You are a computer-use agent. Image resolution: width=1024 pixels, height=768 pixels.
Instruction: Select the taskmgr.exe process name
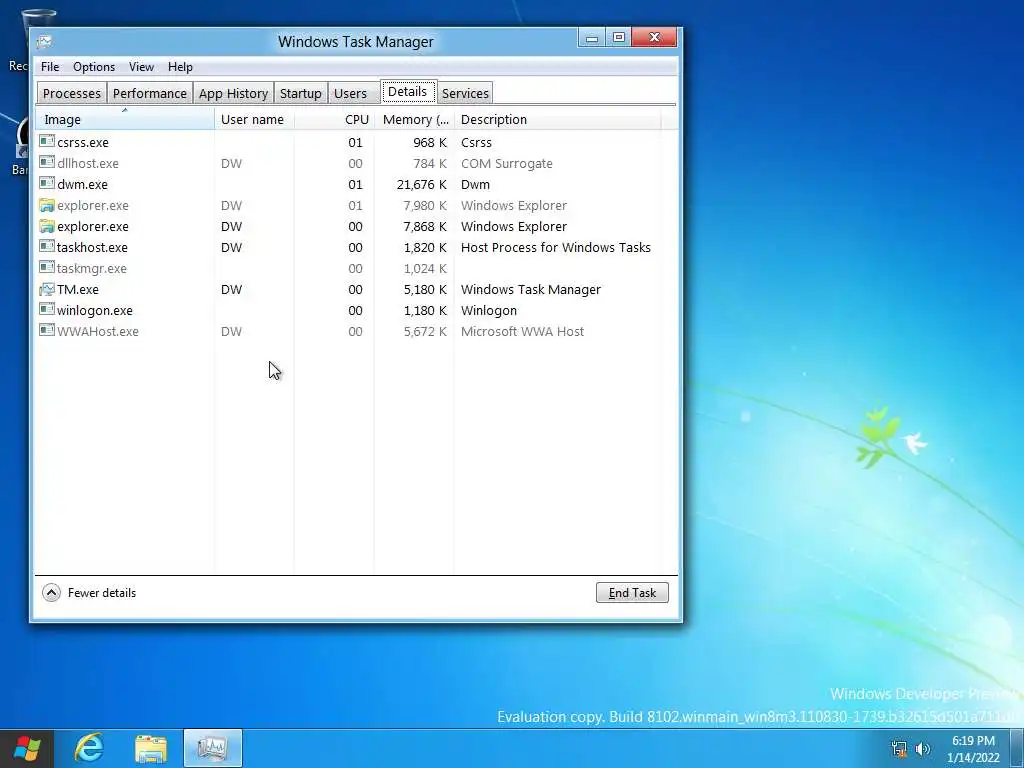tap(92, 268)
